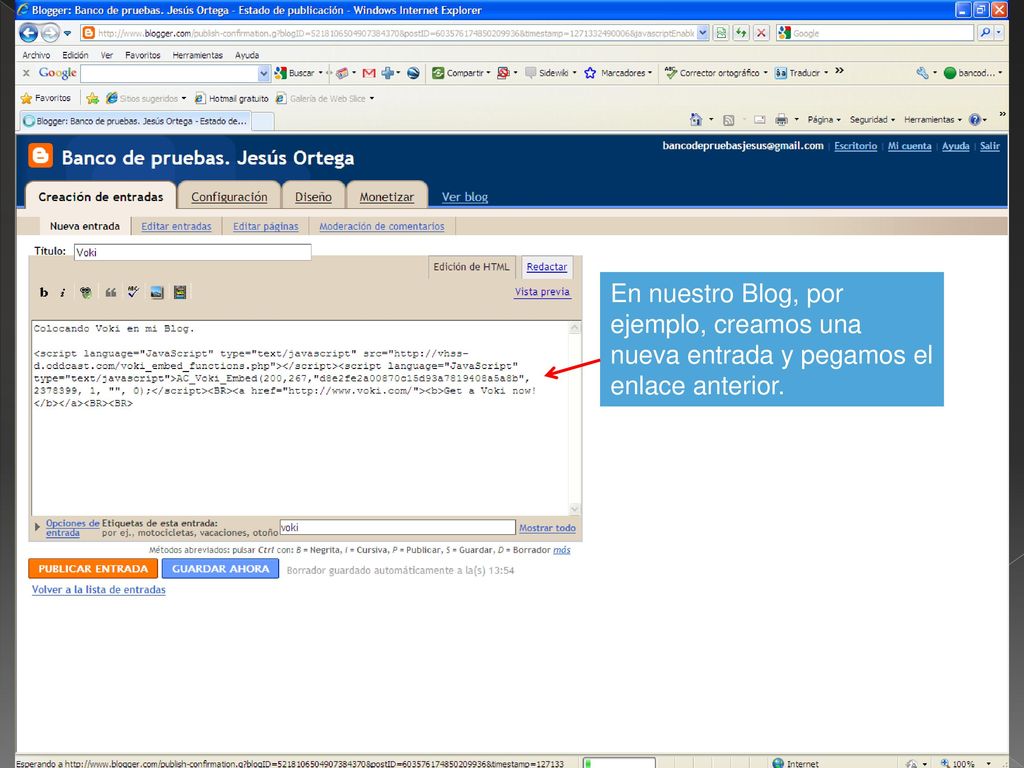Click the globe icon in Google toolbar
This screenshot has height=768, width=1024.
pos(413,73)
